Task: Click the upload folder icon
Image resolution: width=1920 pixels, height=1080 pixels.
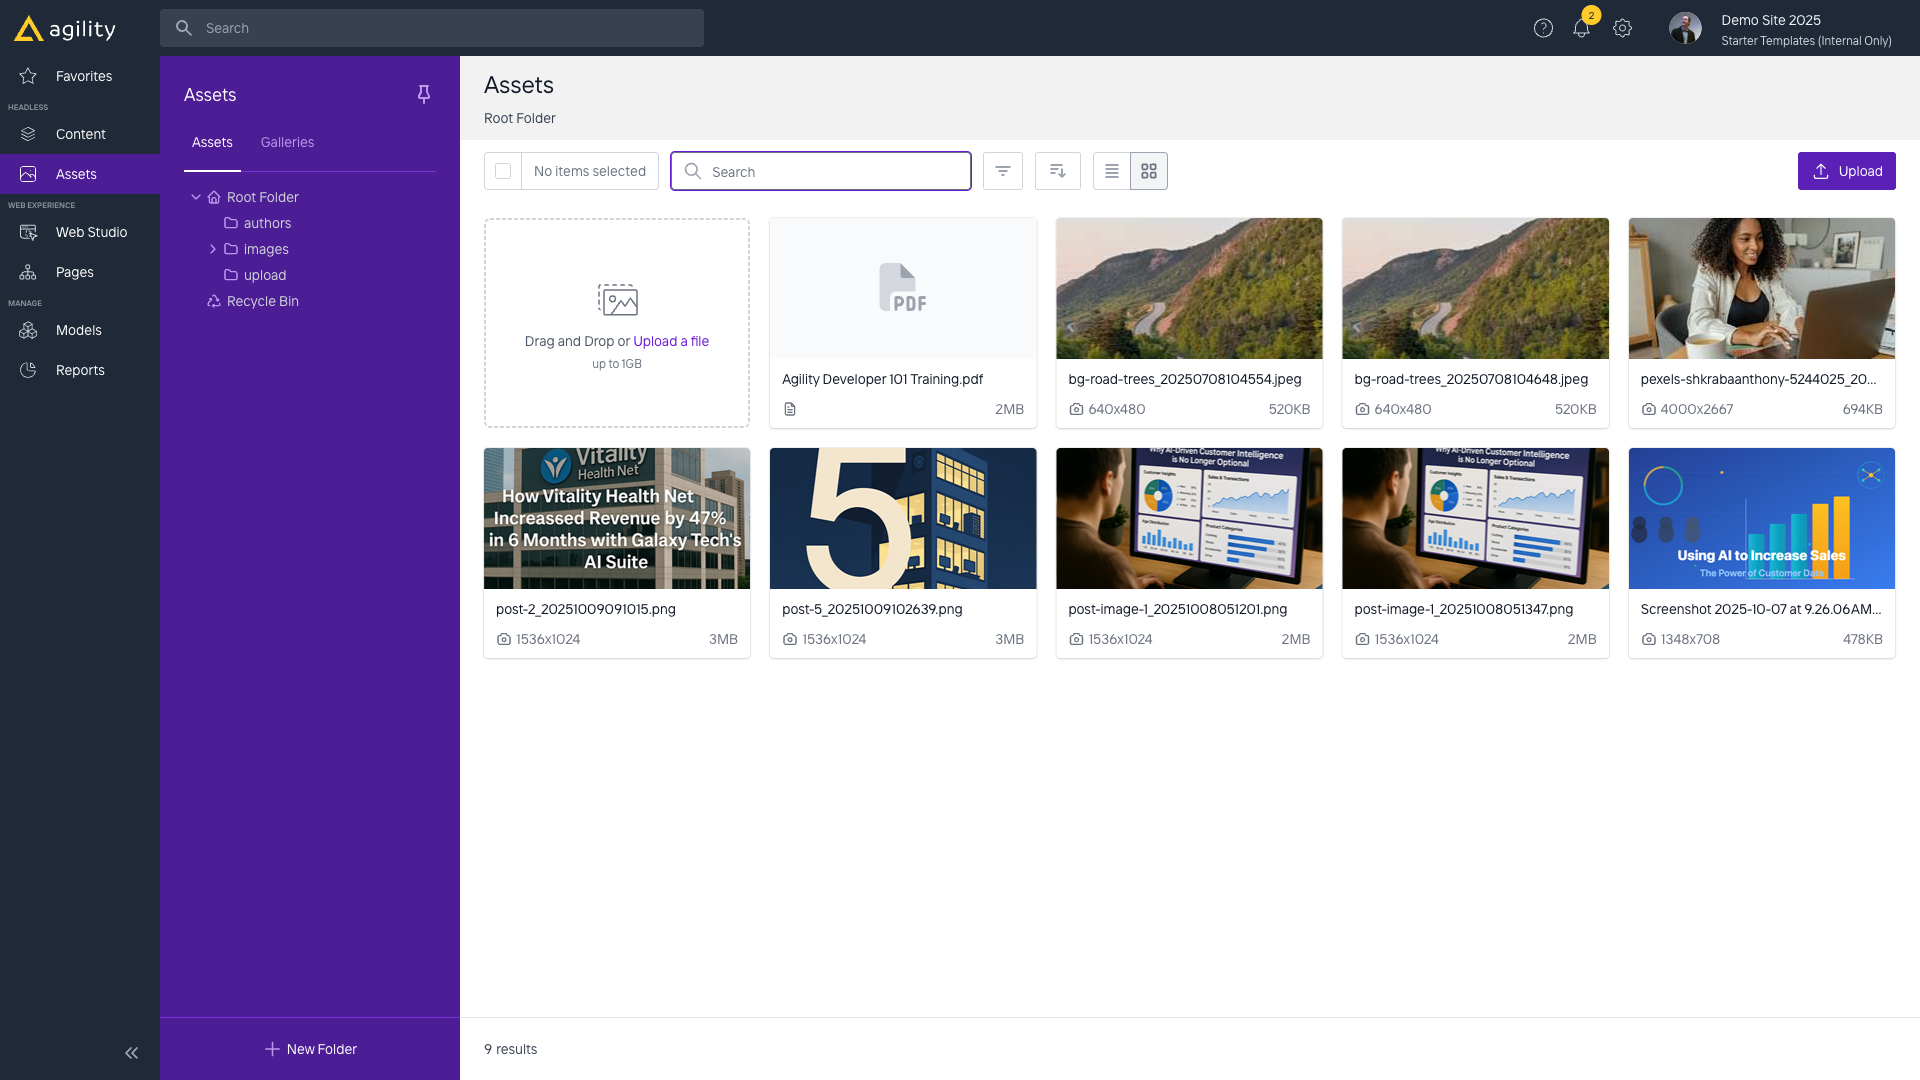Action: pos(231,275)
